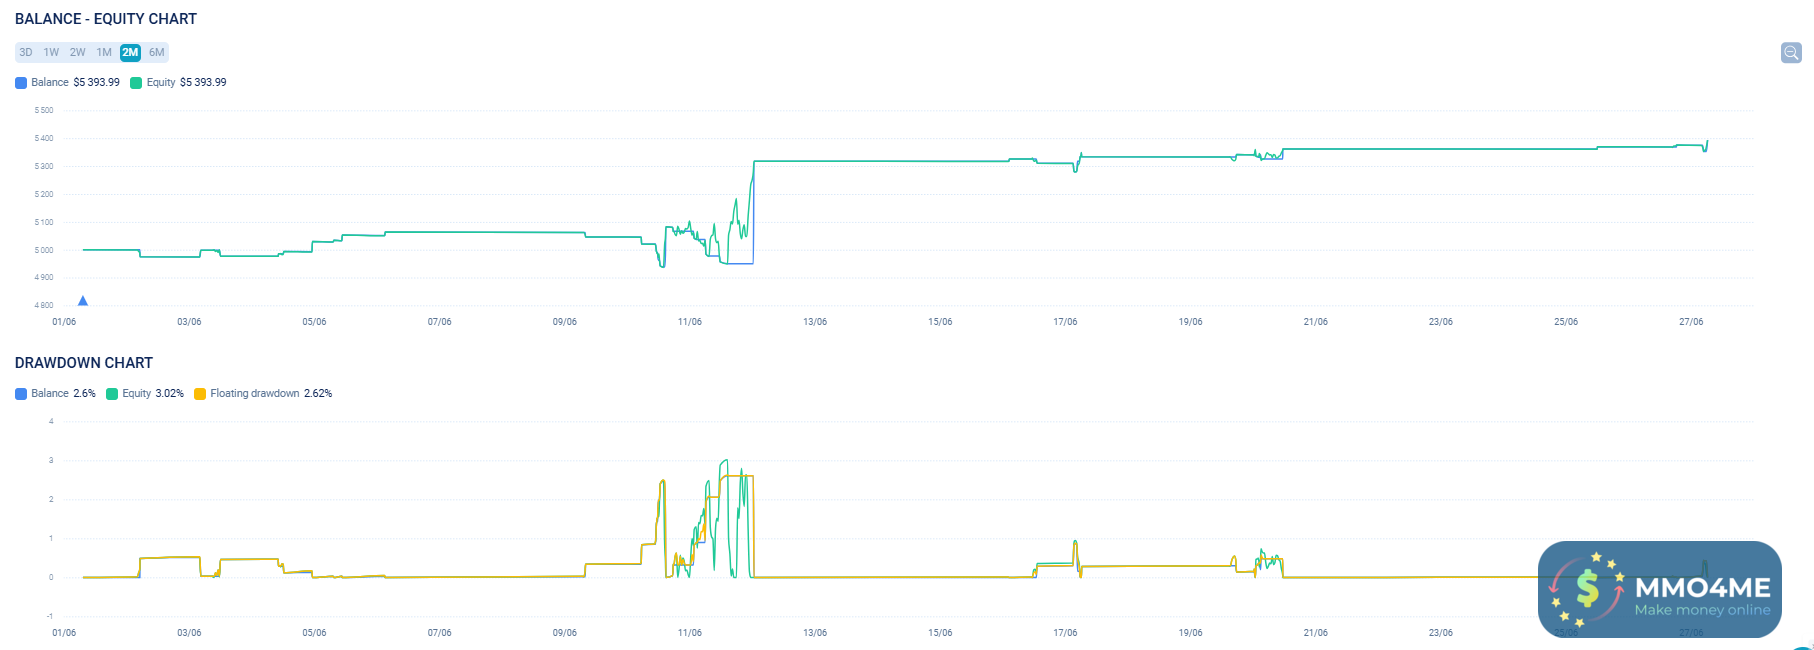Click the blue Balance swatch in equity chart legend
This screenshot has height=650, width=1814.
(21, 83)
